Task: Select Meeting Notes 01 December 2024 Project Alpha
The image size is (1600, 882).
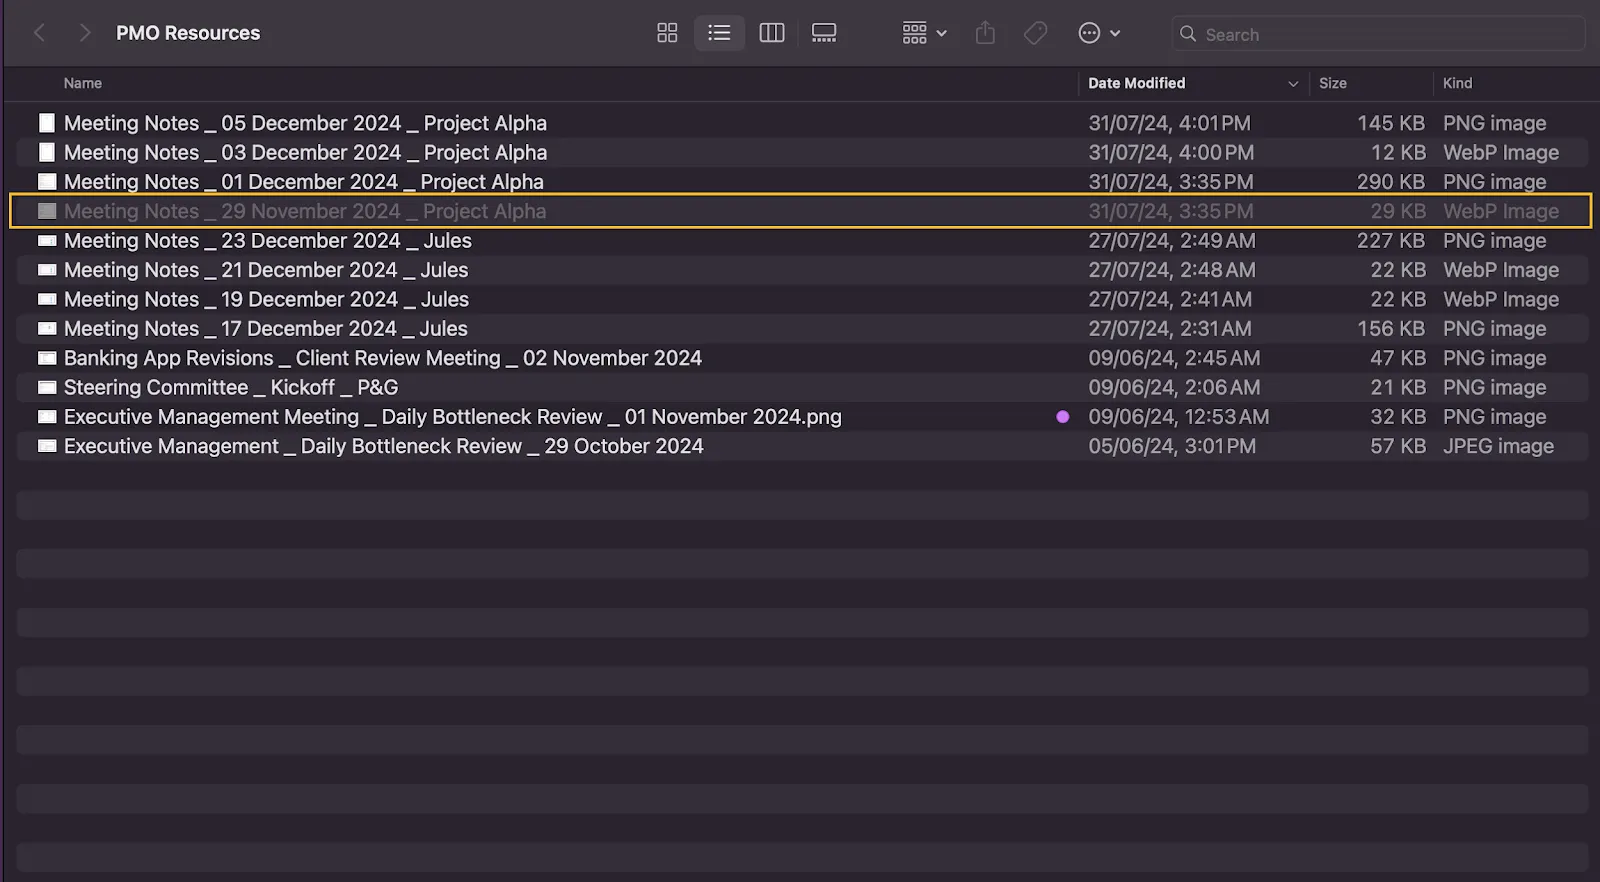Action: tap(802, 182)
